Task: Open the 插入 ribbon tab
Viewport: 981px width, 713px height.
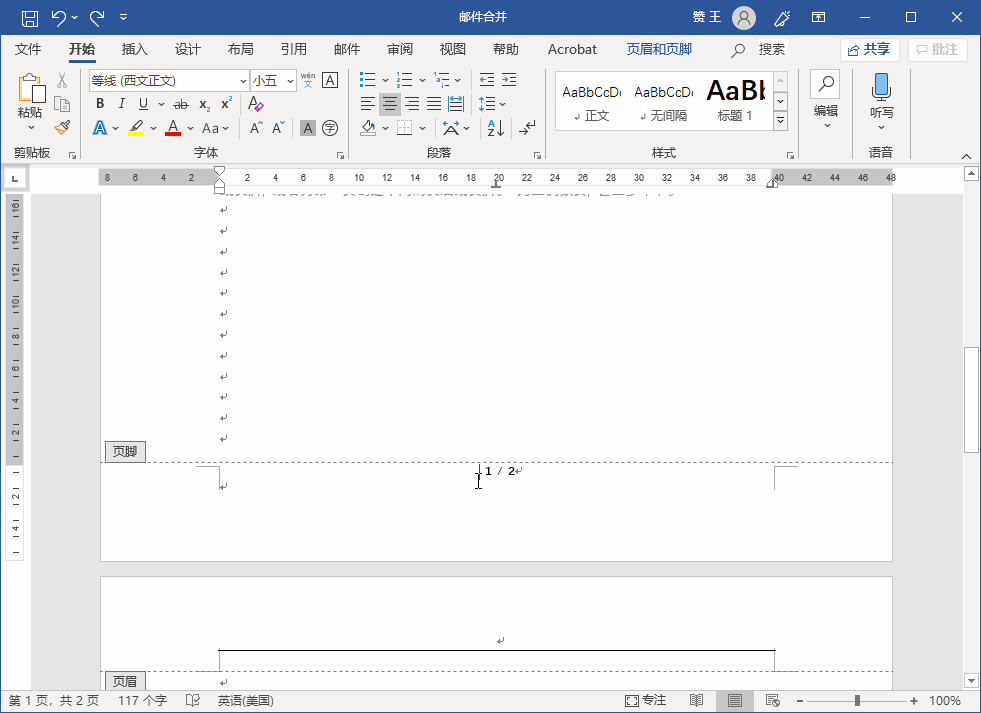Action: coord(134,49)
